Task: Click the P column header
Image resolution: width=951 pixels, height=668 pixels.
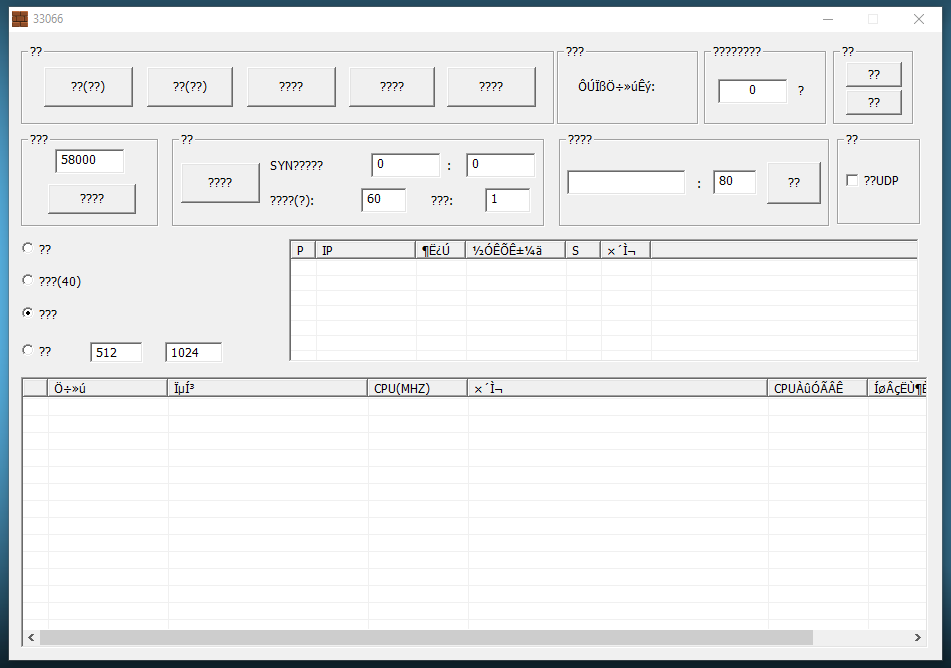Action: tap(302, 251)
